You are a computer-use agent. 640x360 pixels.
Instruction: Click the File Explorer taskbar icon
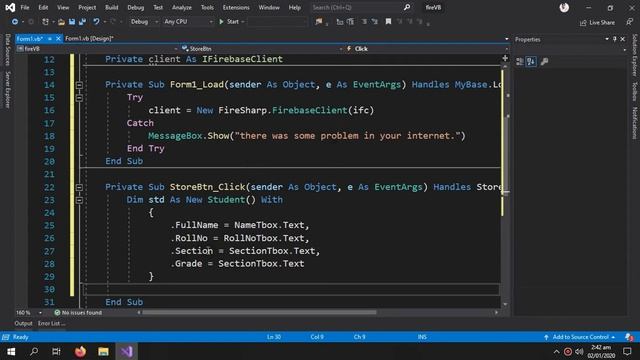103,351
